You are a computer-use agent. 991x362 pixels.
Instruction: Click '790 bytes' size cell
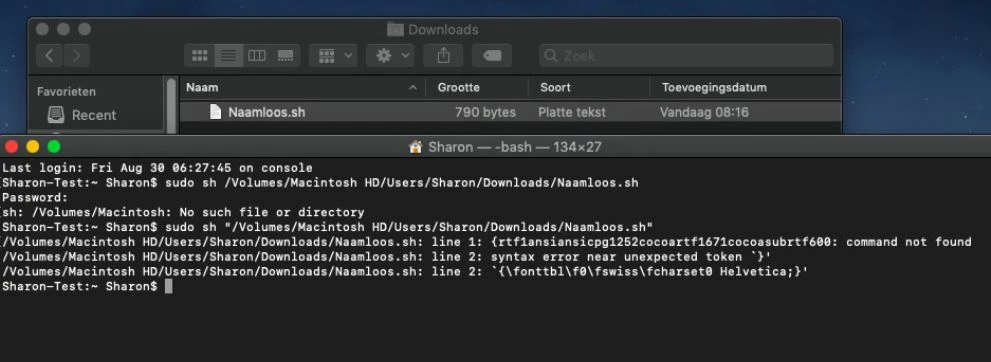pyautogui.click(x=485, y=112)
